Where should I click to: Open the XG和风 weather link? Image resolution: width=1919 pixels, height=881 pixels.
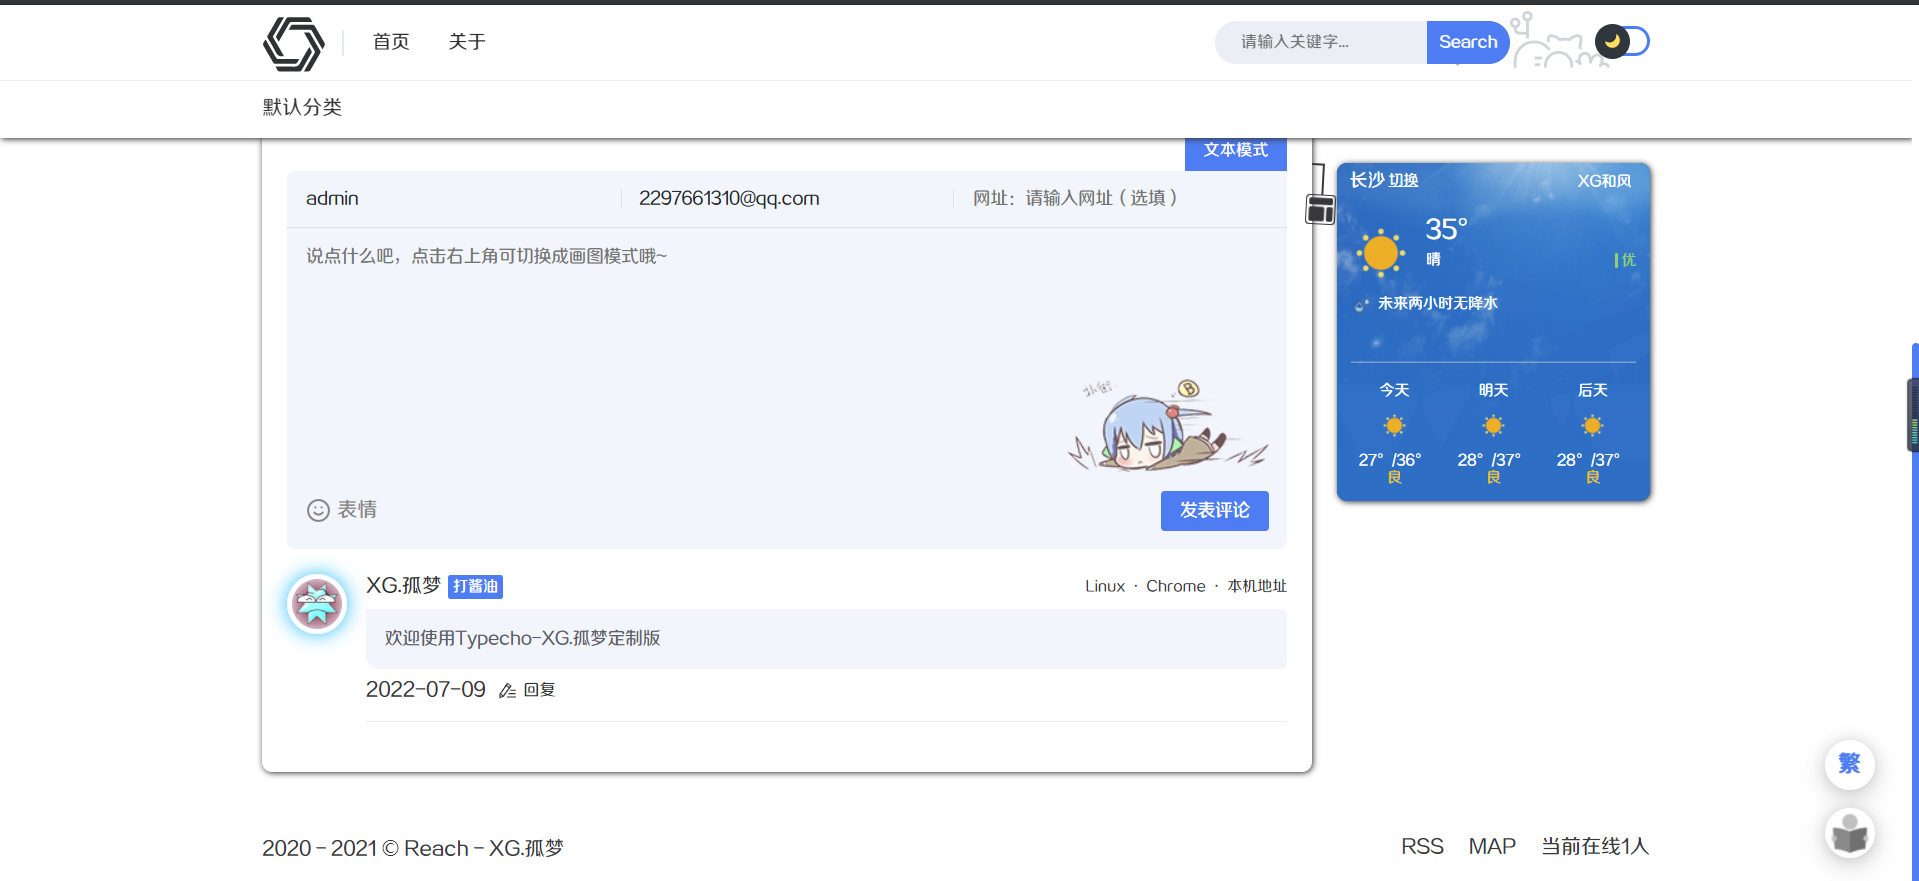pos(1604,181)
